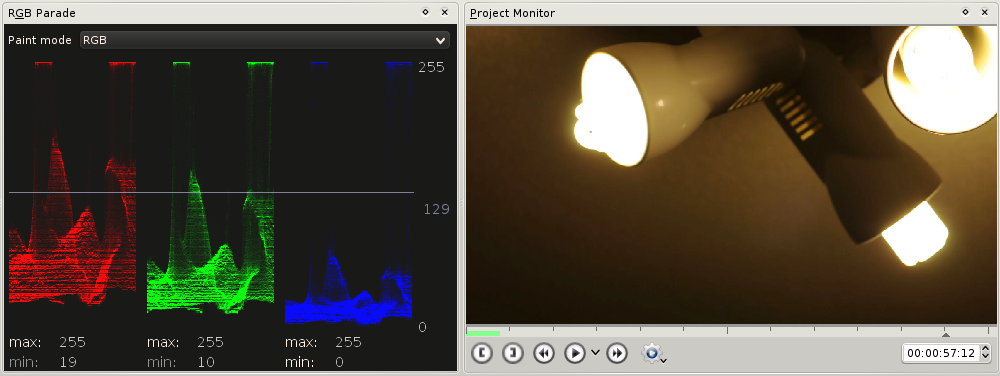Float the Project Monitor panel
The width and height of the screenshot is (1000, 376).
coord(966,12)
